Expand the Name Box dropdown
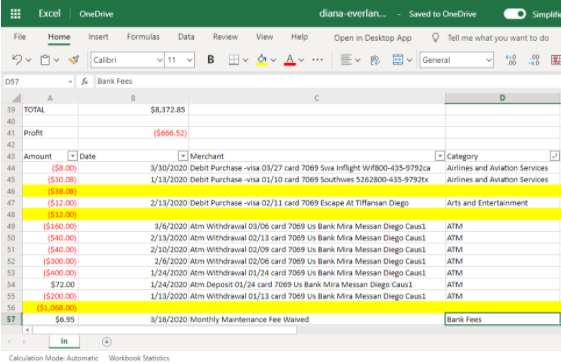This screenshot has width=561, height=363. (x=70, y=82)
